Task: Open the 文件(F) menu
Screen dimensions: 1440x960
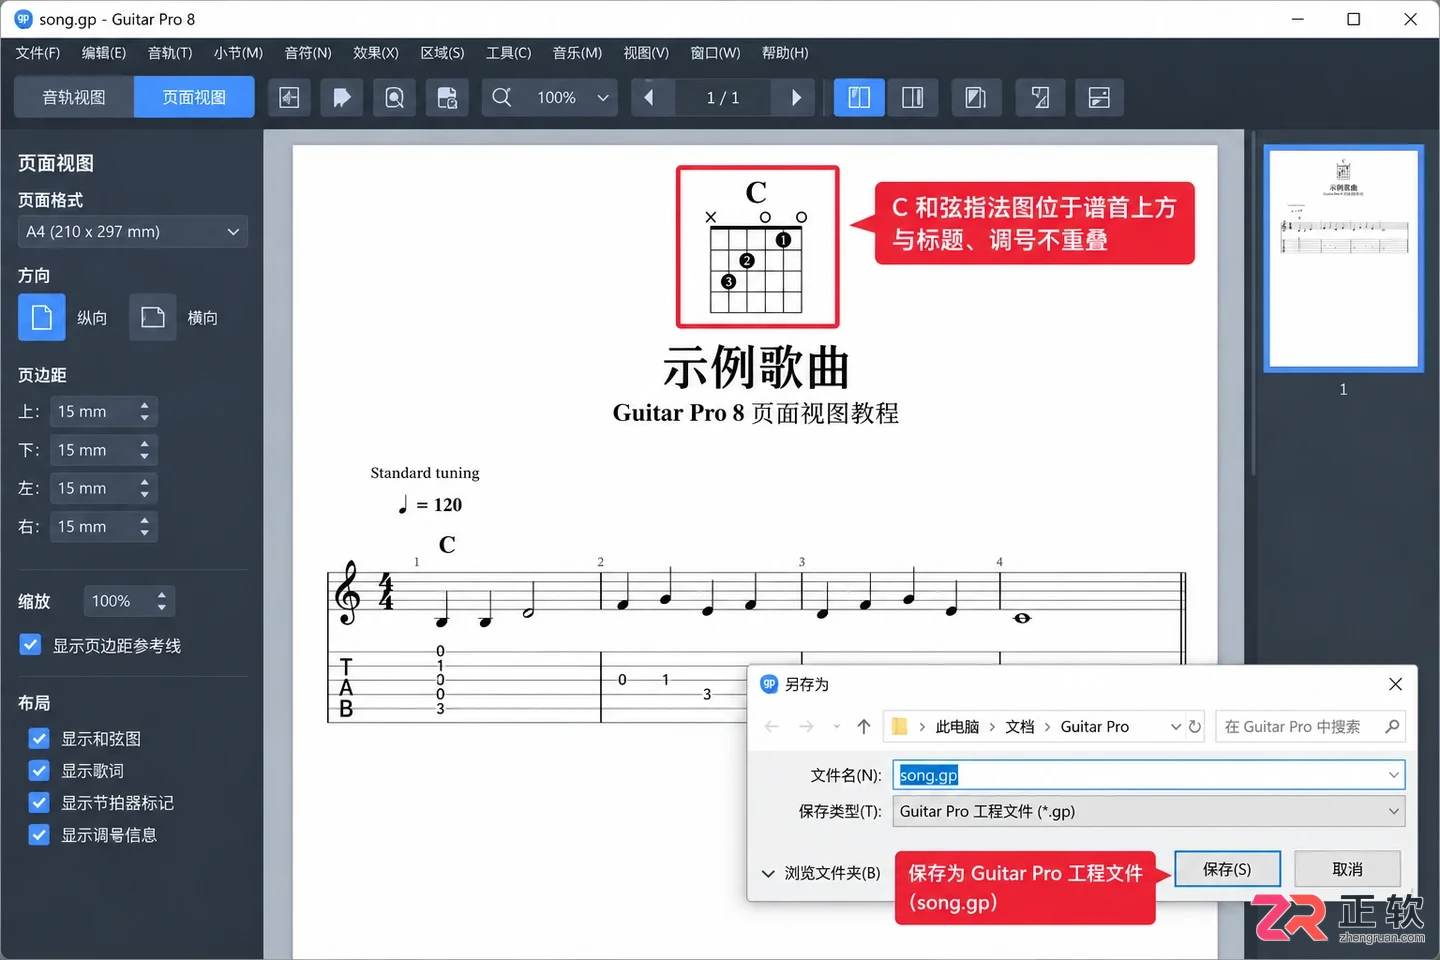Action: (38, 53)
